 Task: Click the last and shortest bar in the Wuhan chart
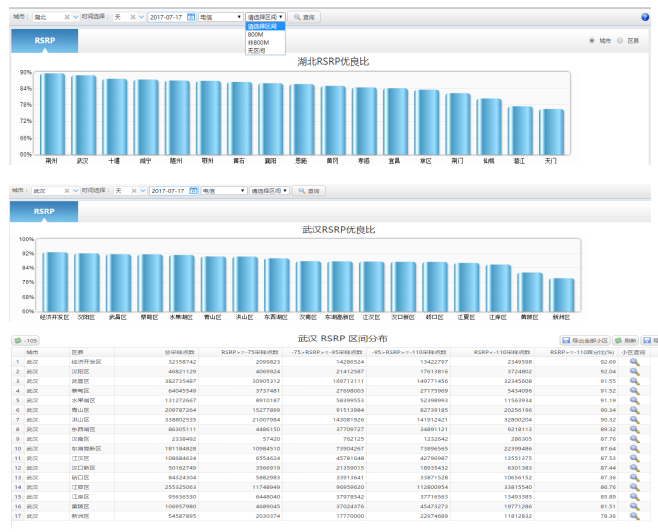pos(561,295)
